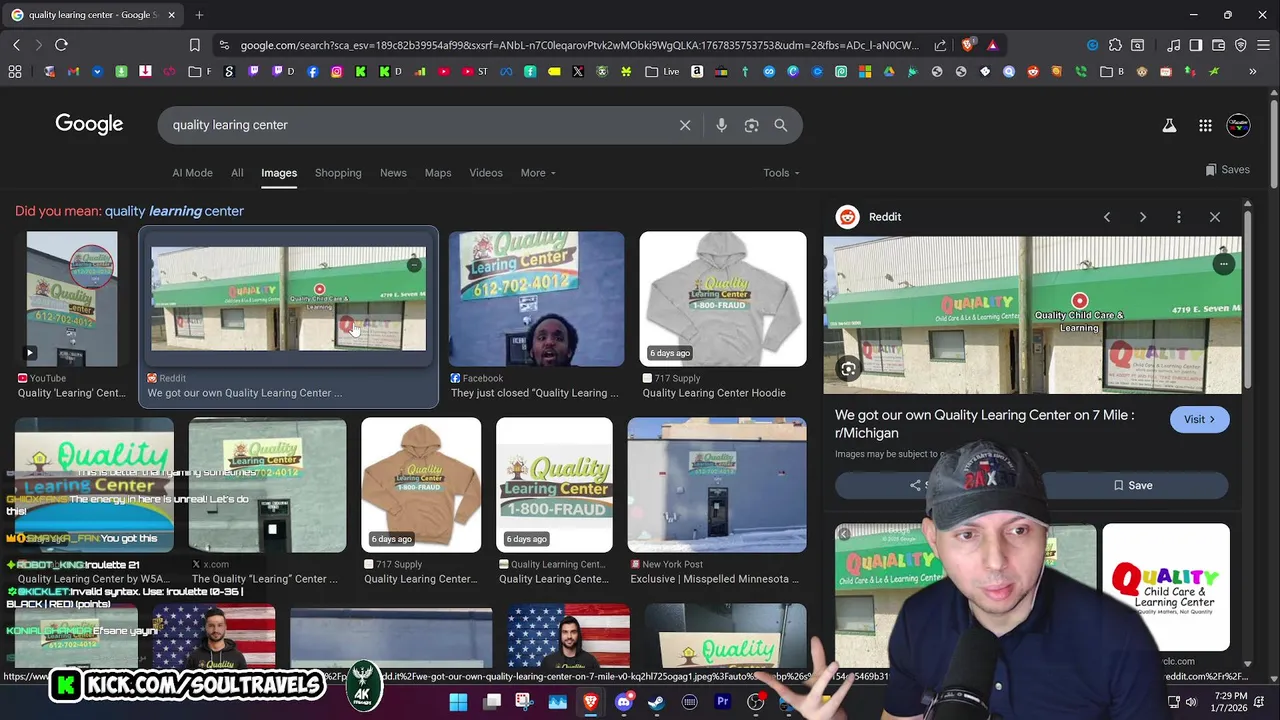Open search by image camera icon
The height and width of the screenshot is (720, 1280).
tap(751, 125)
